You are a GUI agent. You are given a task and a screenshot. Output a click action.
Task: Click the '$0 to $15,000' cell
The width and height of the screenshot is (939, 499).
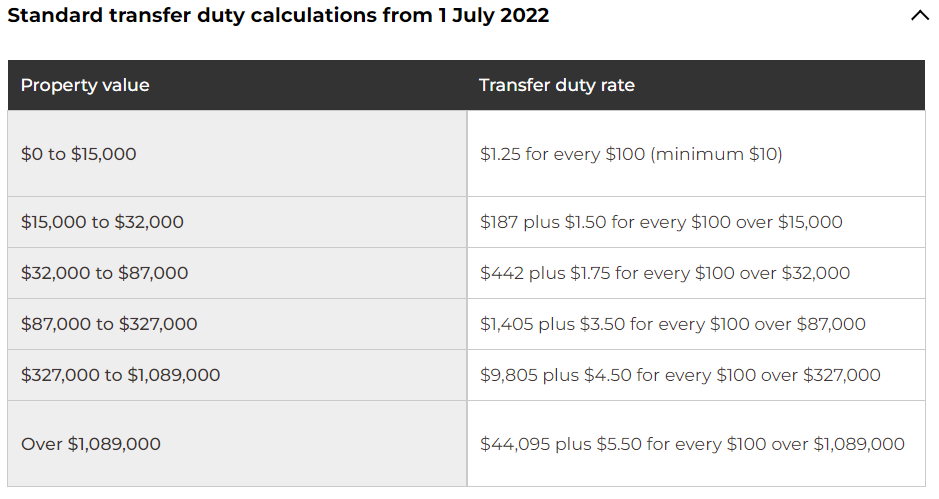point(237,153)
